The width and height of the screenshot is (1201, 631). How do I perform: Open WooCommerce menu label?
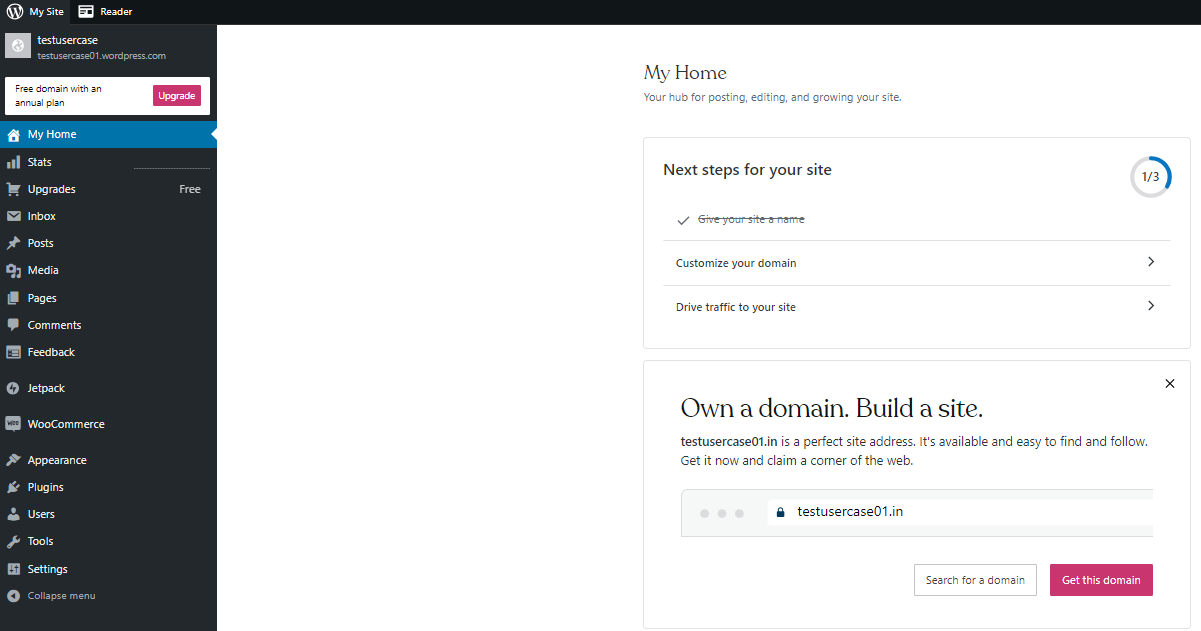[66, 424]
